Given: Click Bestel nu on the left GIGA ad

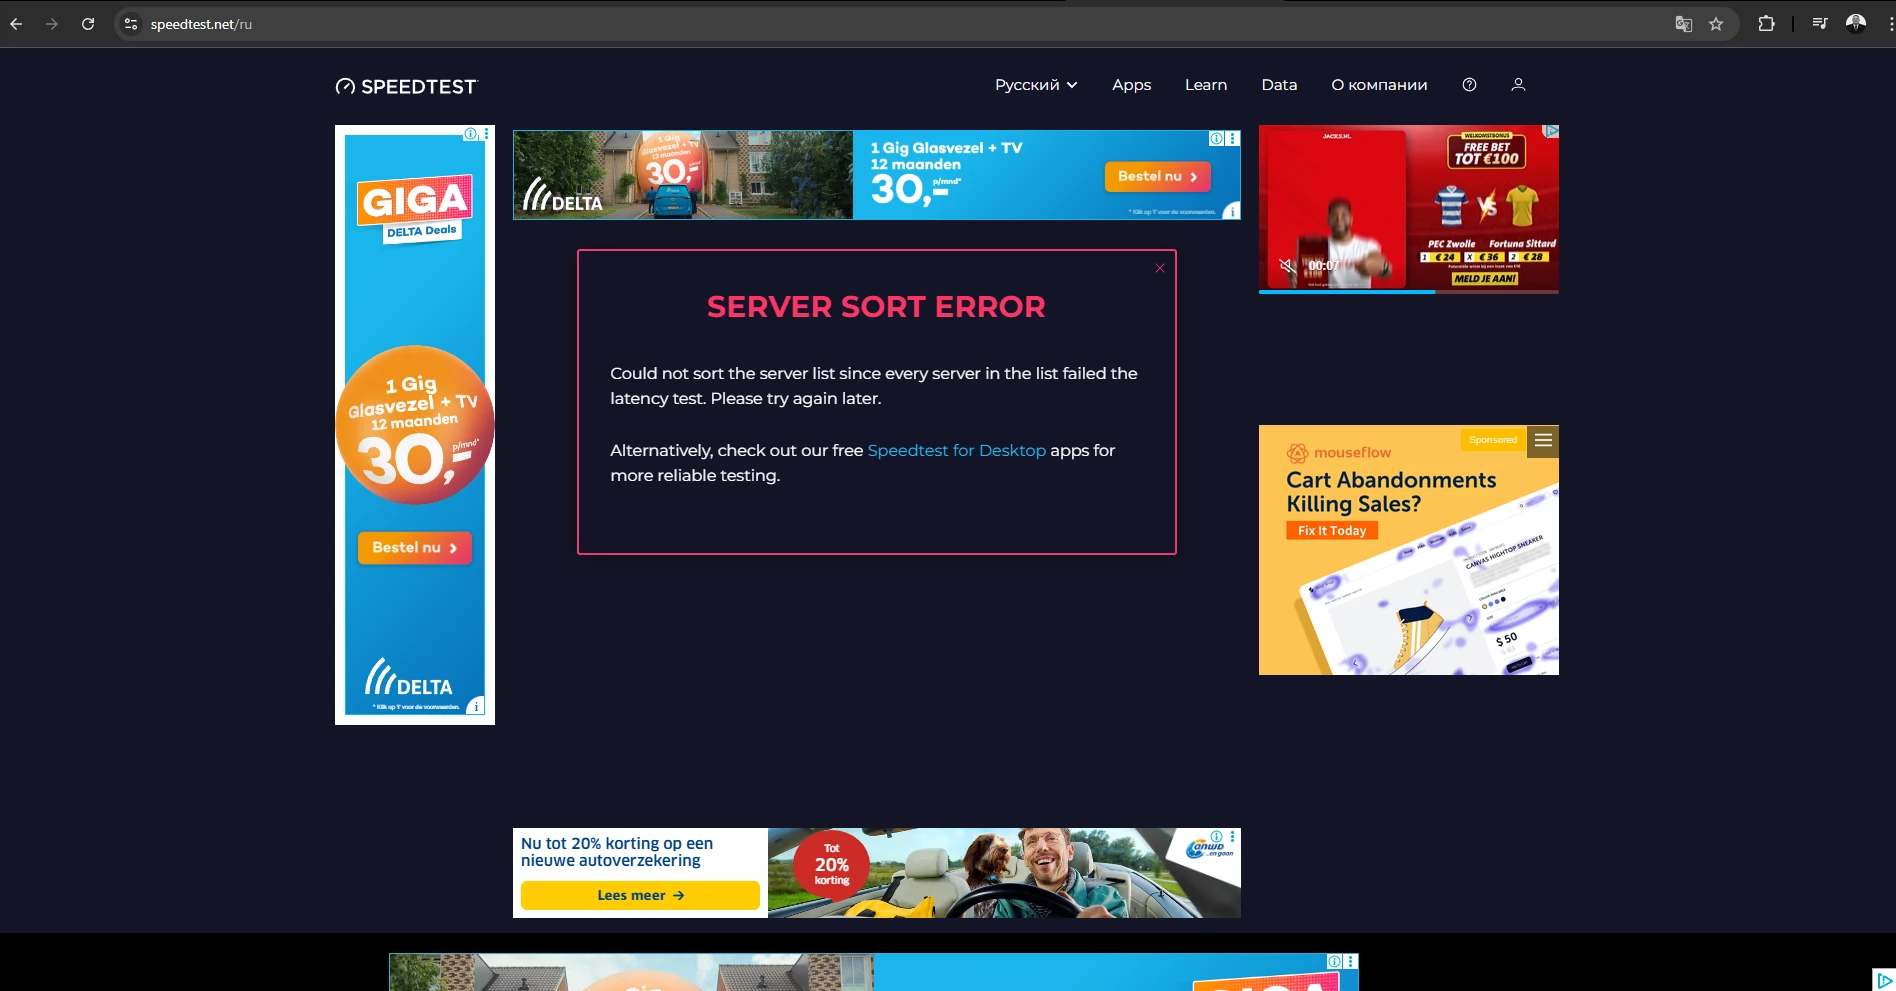Looking at the screenshot, I should tap(415, 548).
